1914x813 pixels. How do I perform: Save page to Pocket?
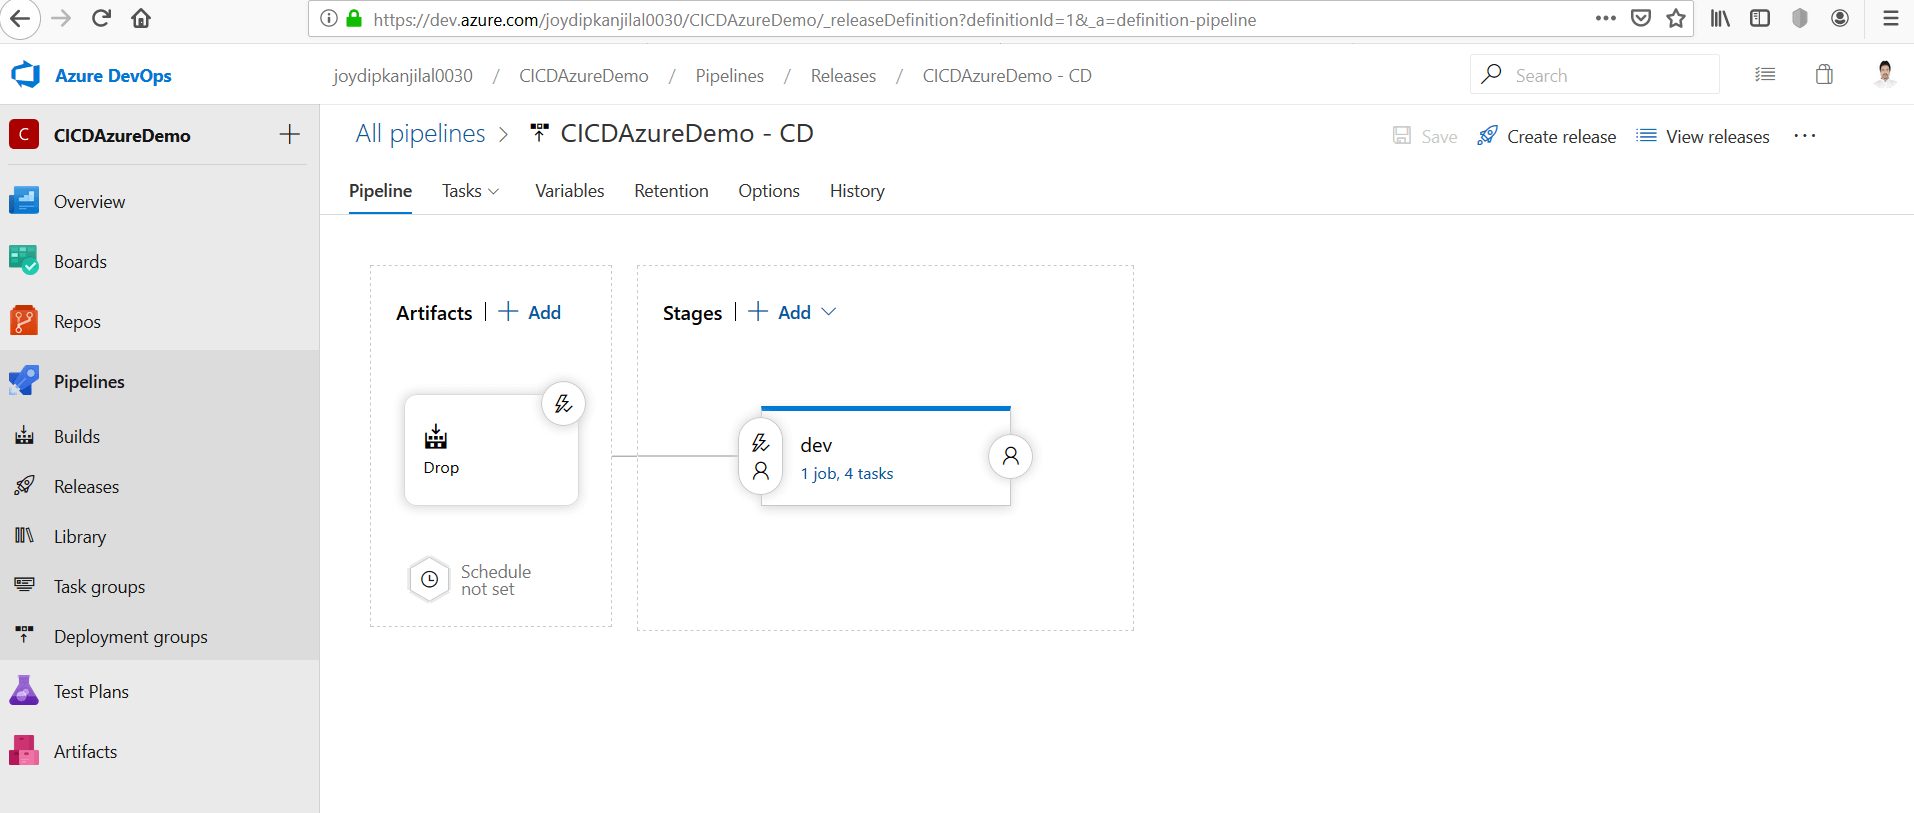coord(1641,18)
